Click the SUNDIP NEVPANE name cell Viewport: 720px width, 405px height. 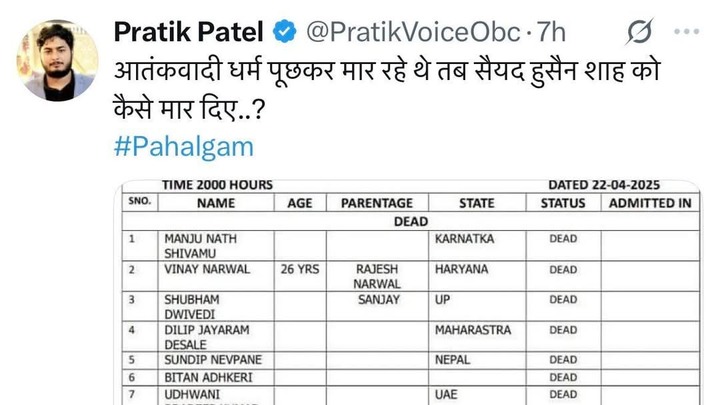213,360
